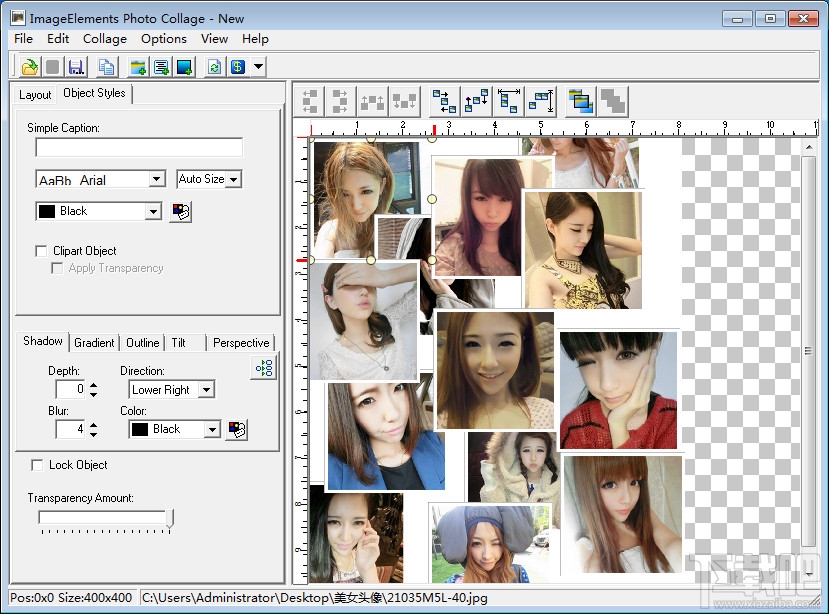Image resolution: width=829 pixels, height=614 pixels.
Task: Click the align bottom edges icon
Action: pyautogui.click(x=403, y=101)
